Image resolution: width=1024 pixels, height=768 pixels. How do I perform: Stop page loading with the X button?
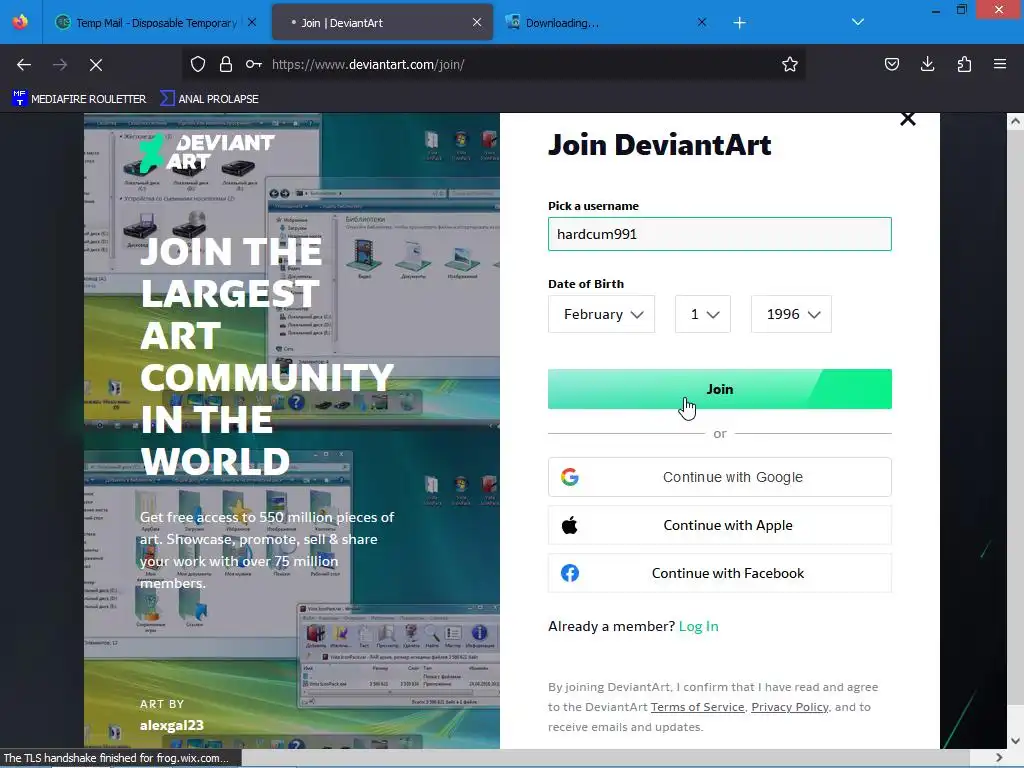(96, 65)
